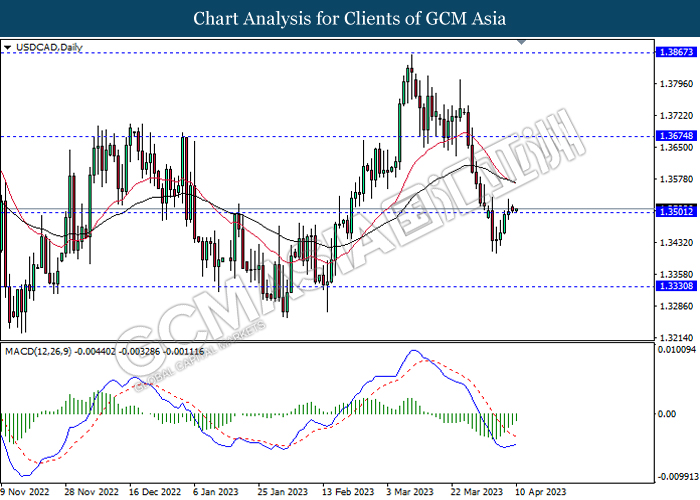The image size is (700, 500).
Task: Click the 1.33580 price axis value
Action: tap(676, 274)
